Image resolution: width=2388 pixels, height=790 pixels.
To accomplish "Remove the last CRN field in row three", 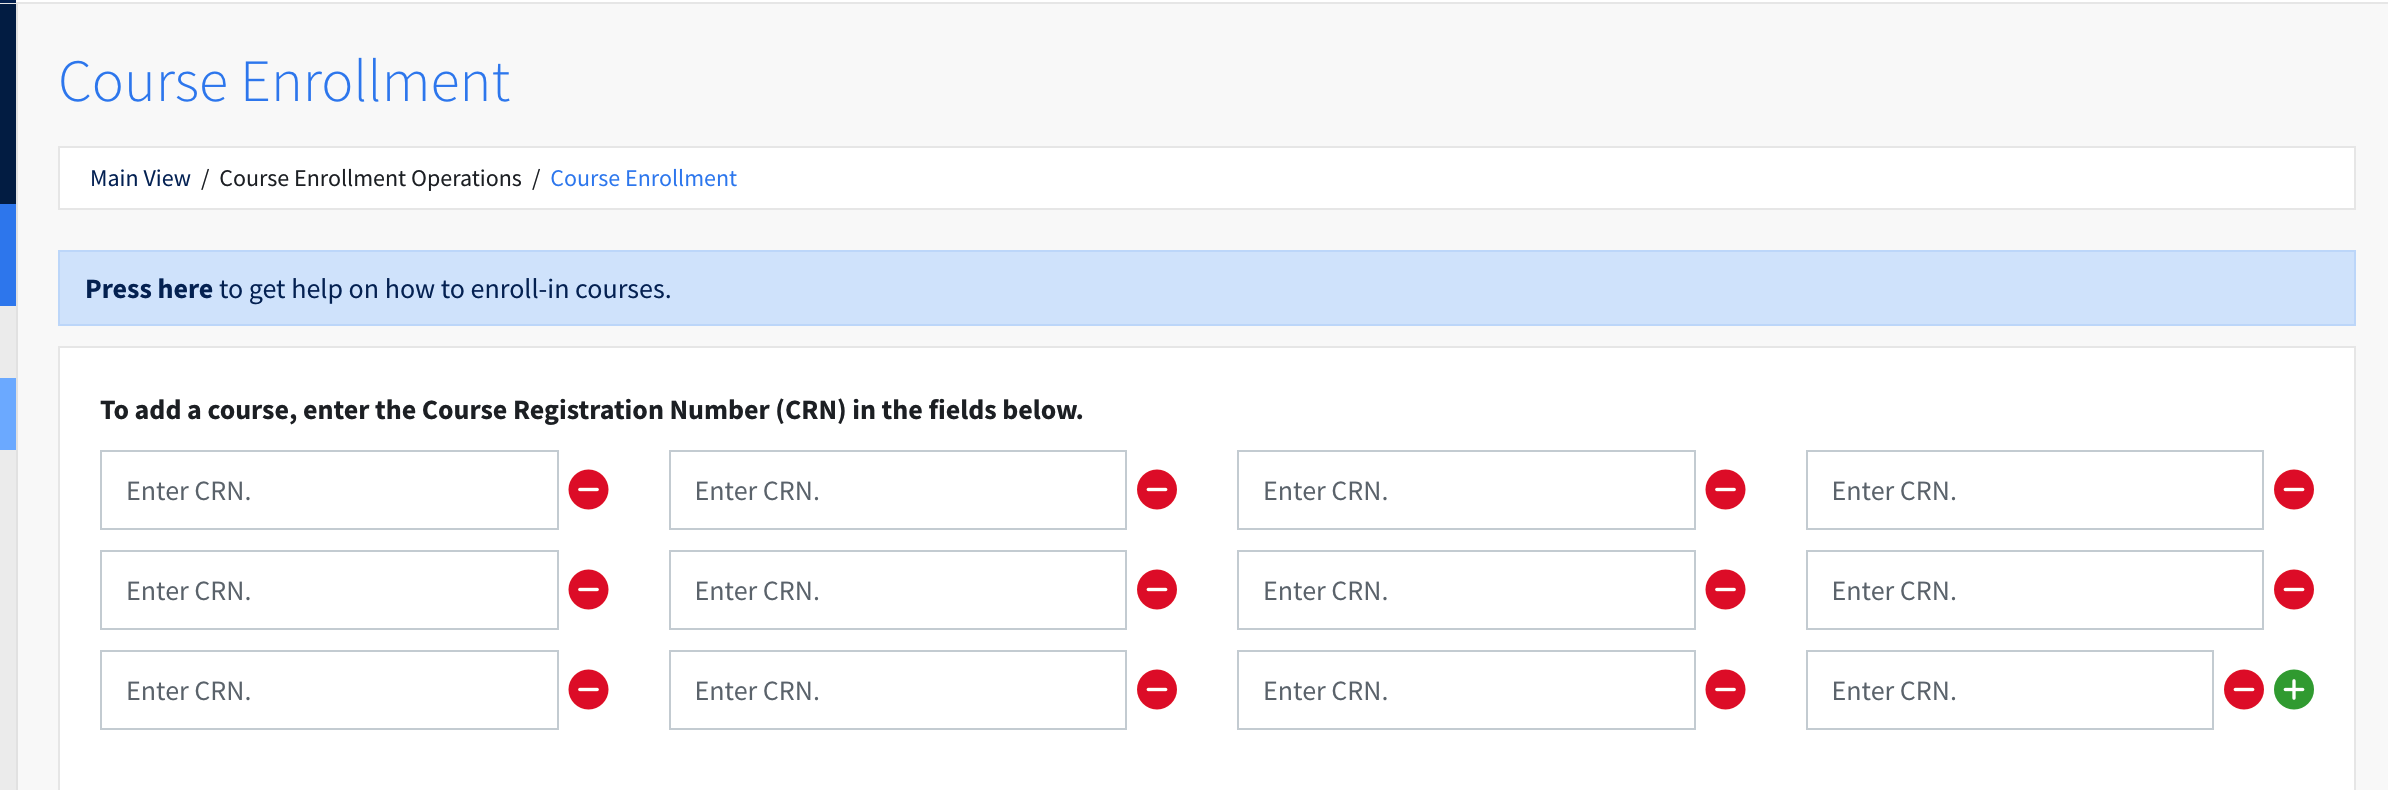I will 2245,689.
